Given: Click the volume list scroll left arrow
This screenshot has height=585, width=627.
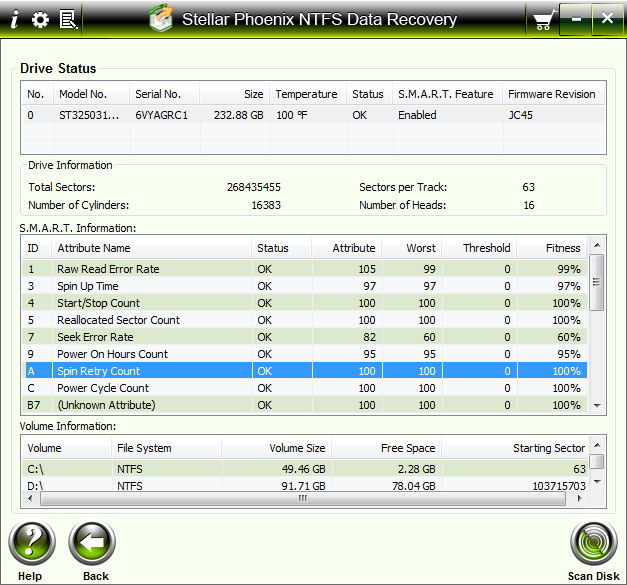Looking at the screenshot, I should pyautogui.click(x=30, y=498).
